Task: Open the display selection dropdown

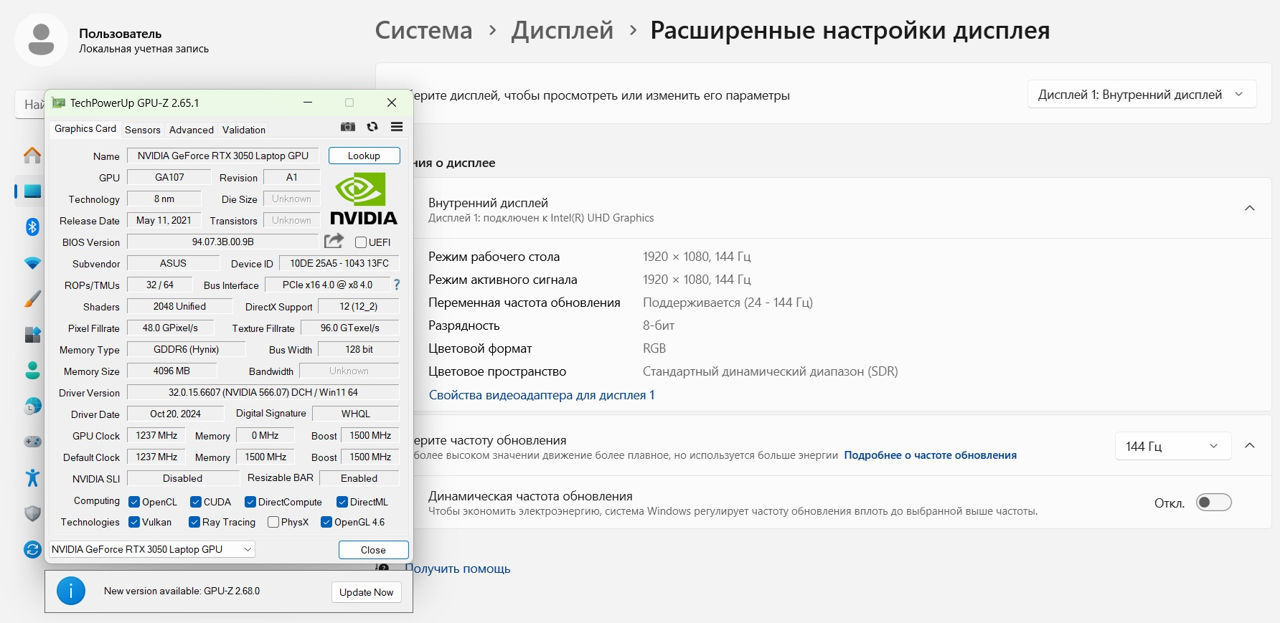Action: pyautogui.click(x=1141, y=95)
